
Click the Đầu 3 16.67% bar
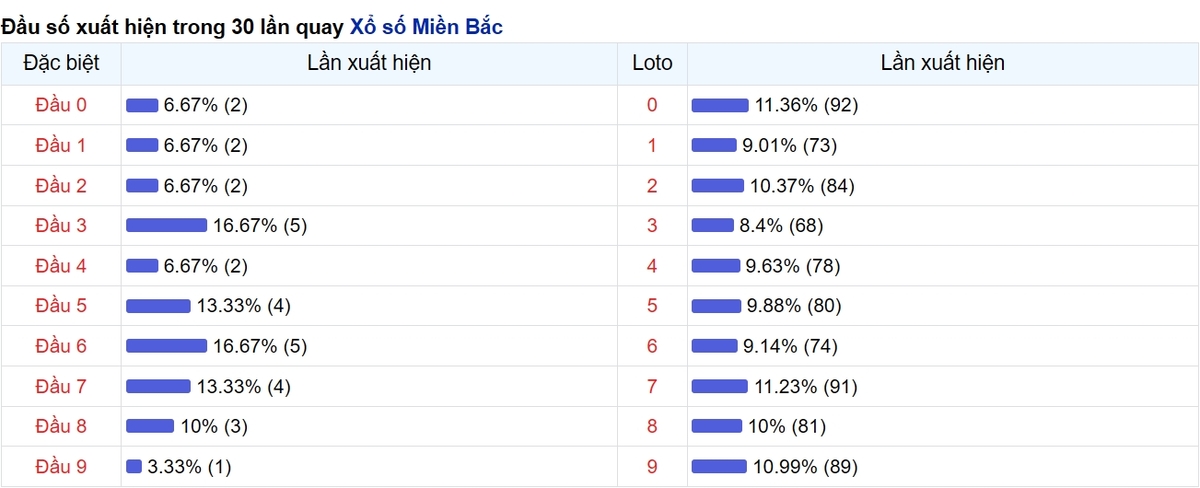pyautogui.click(x=166, y=226)
